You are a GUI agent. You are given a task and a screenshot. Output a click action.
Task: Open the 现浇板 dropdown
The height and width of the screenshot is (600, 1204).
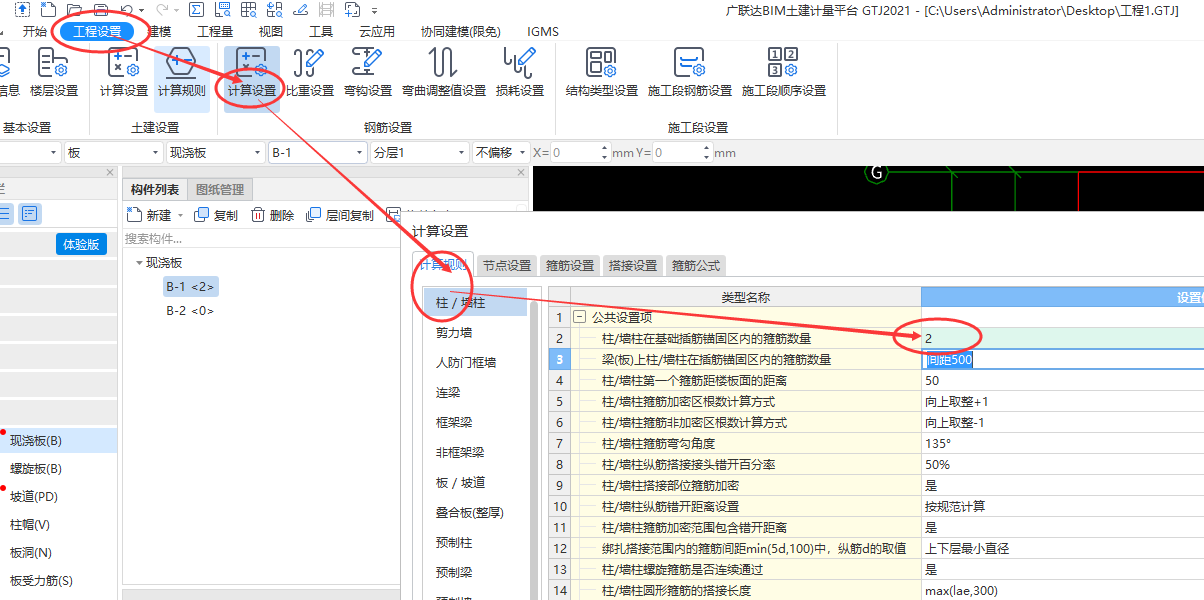pyautogui.click(x=256, y=153)
